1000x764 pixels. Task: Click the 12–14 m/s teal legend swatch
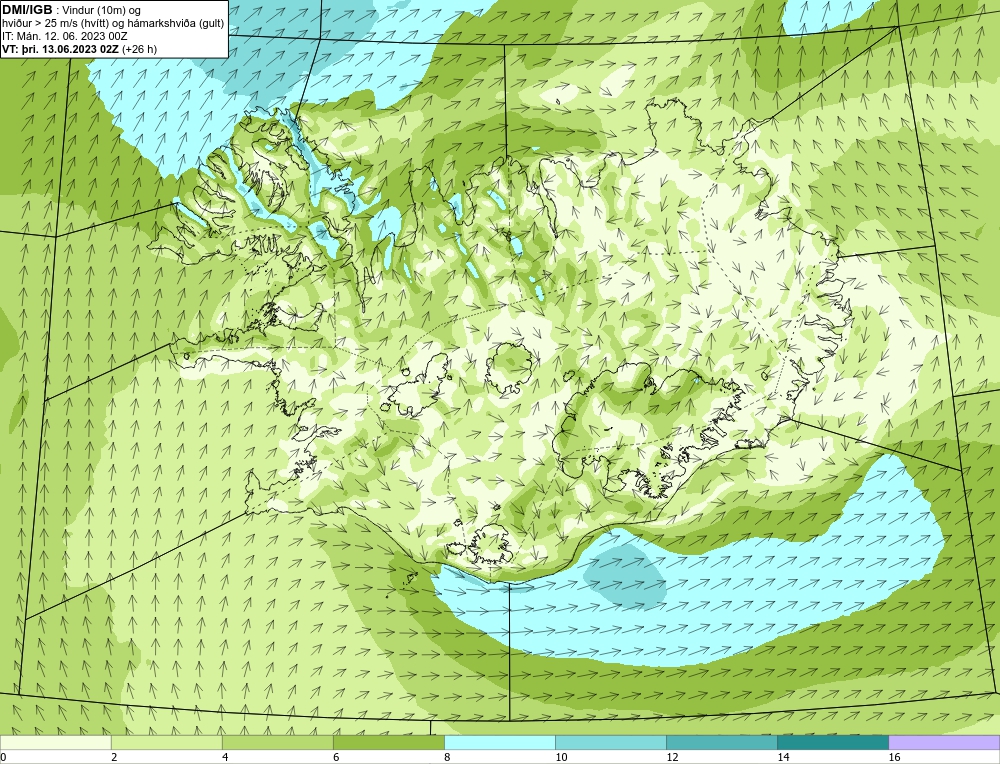721,742
